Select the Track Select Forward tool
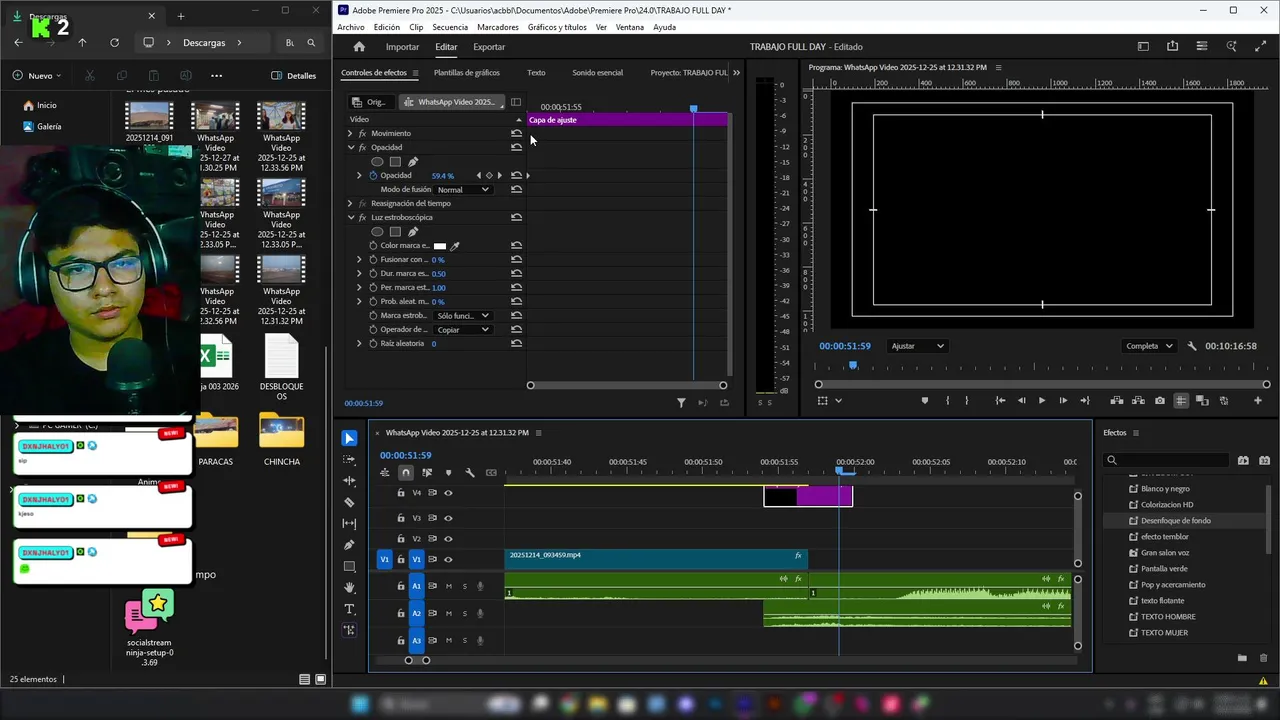The image size is (1280, 720). click(349, 460)
